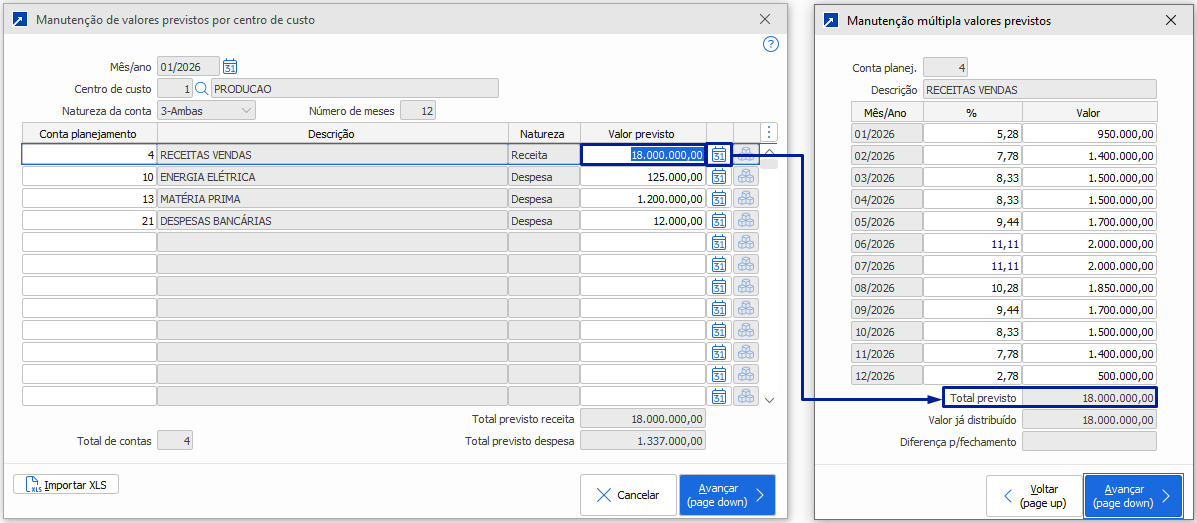1197x523 pixels.
Task: Open calendar picker next to Mês/ano field
Action: click(x=230, y=67)
